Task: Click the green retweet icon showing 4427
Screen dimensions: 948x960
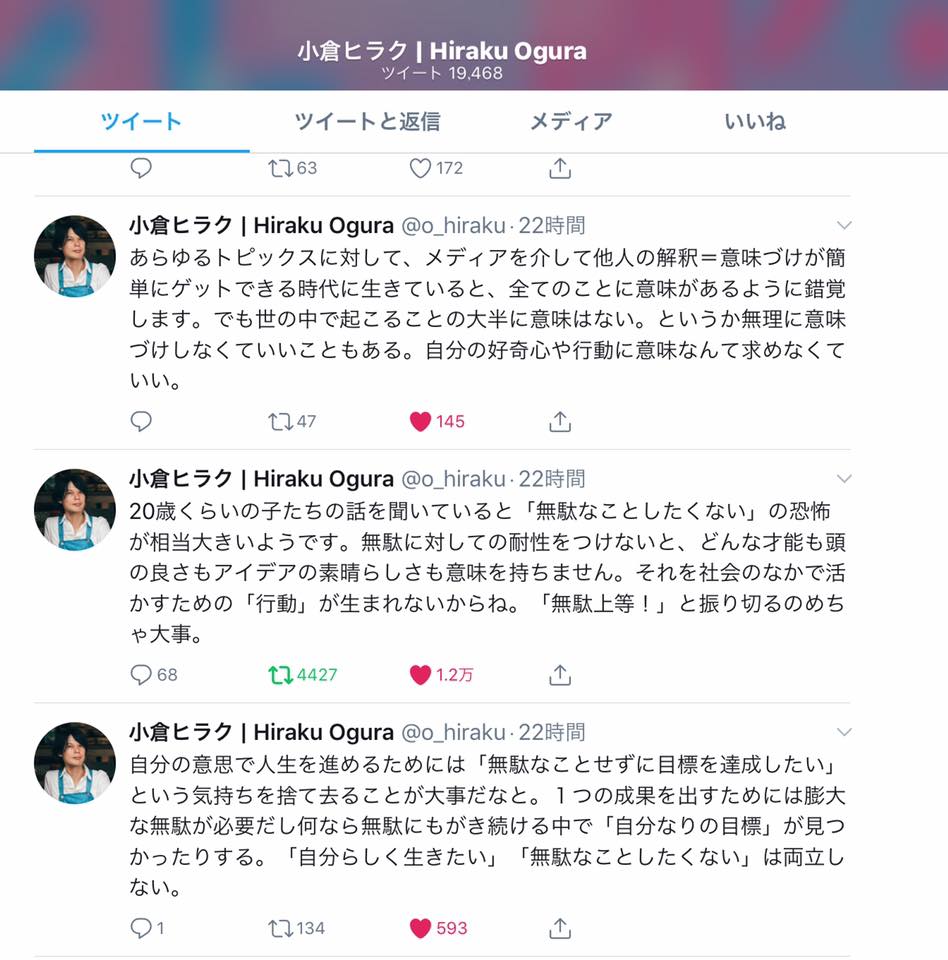Action: coord(280,675)
